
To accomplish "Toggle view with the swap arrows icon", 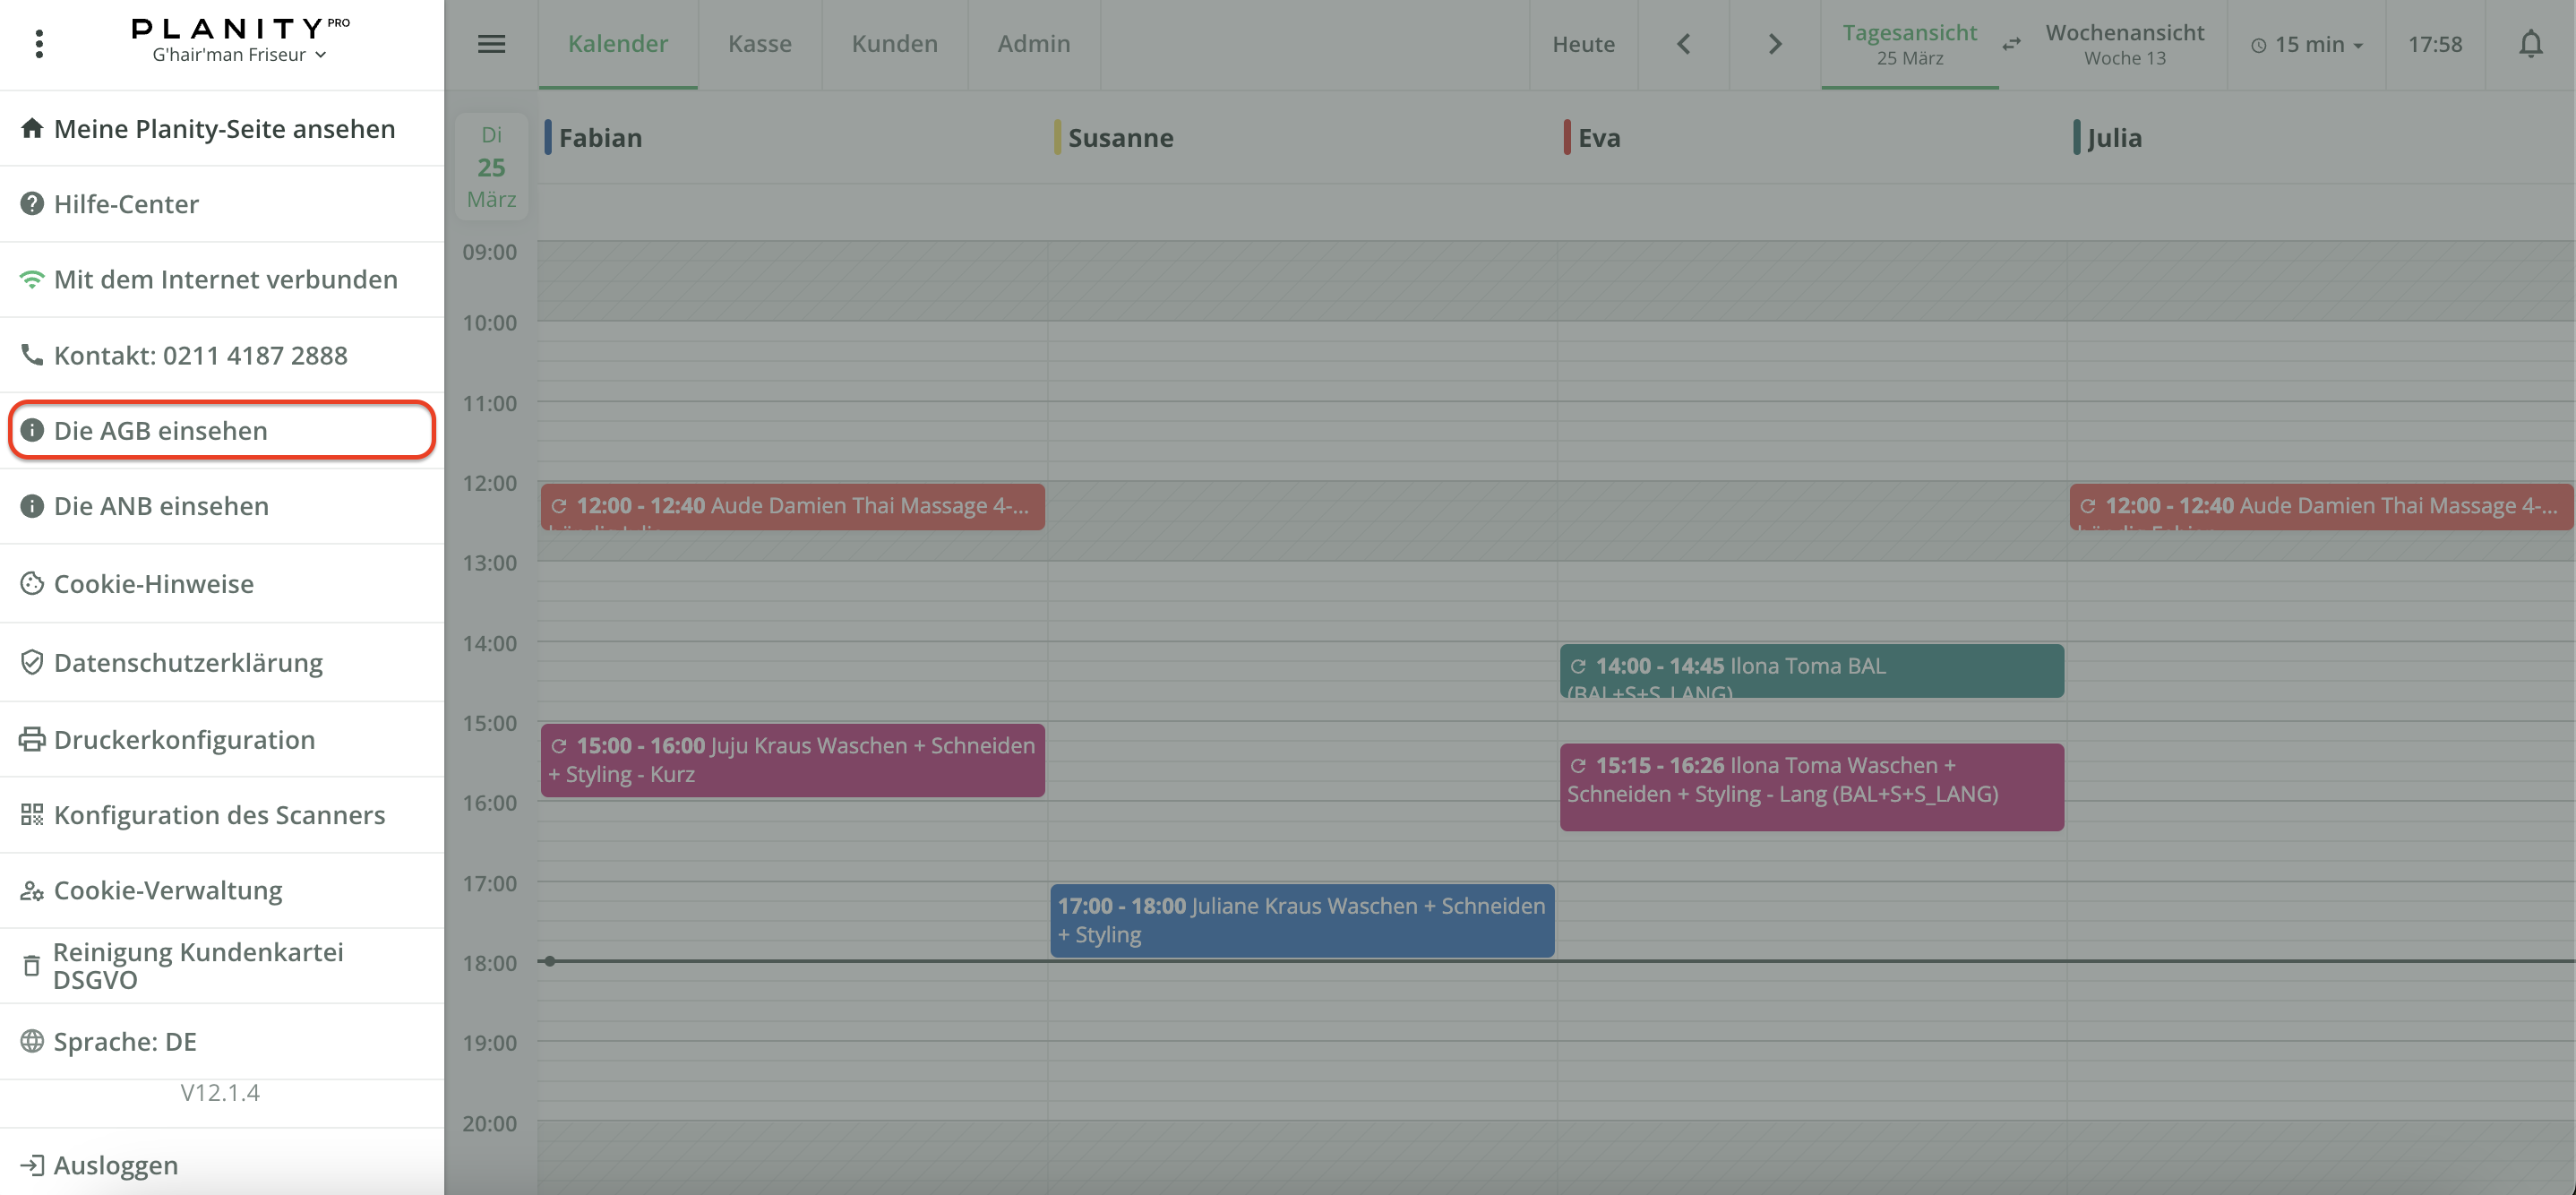I will [2011, 44].
